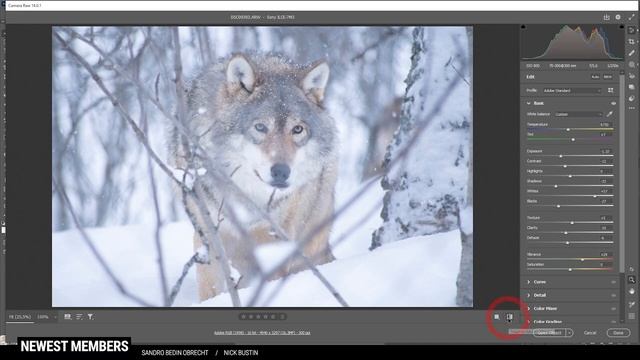The width and height of the screenshot is (640, 360).
Task: Expand the Detail panel
Action: (529, 296)
